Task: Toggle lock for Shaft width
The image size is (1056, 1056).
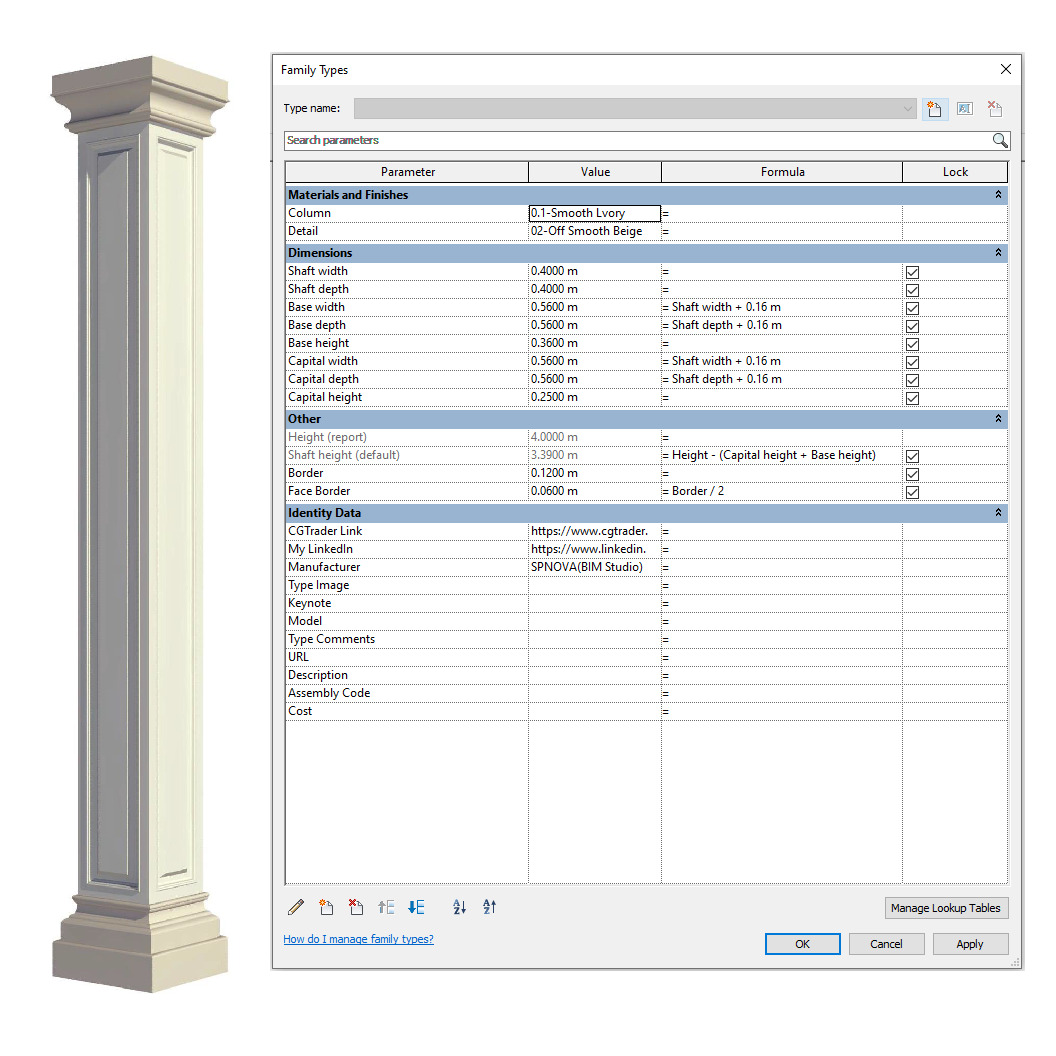Action: coord(913,272)
